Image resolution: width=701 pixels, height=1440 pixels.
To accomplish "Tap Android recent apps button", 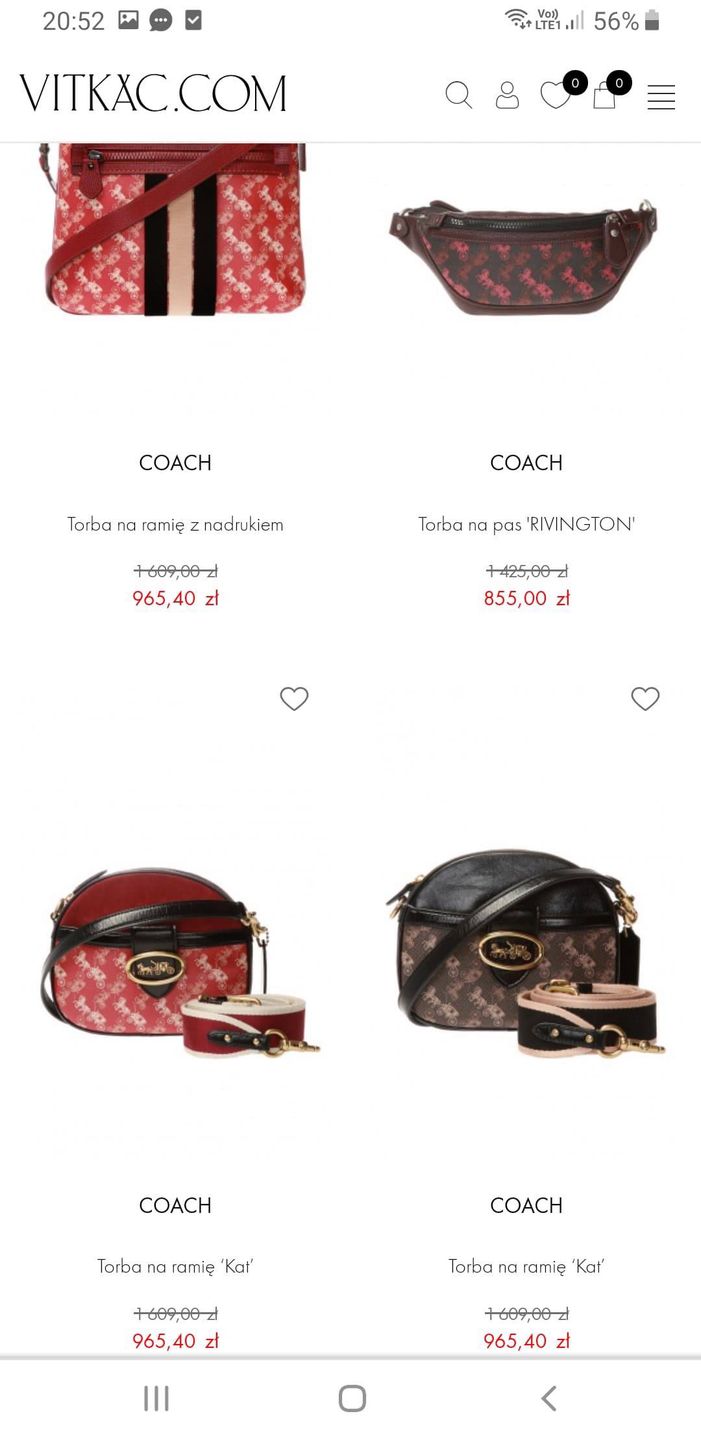I will [156, 1398].
